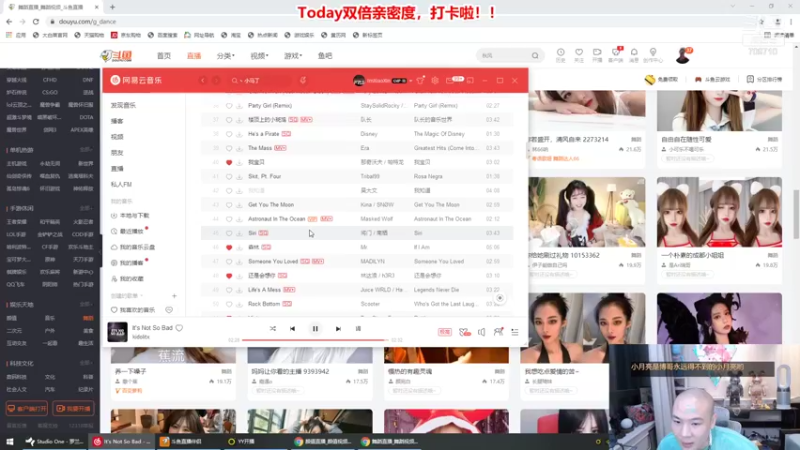Open Douyu stream thumbnail 一个朴素的成都小姐姐
The height and width of the screenshot is (450, 800).
pyautogui.click(x=719, y=212)
